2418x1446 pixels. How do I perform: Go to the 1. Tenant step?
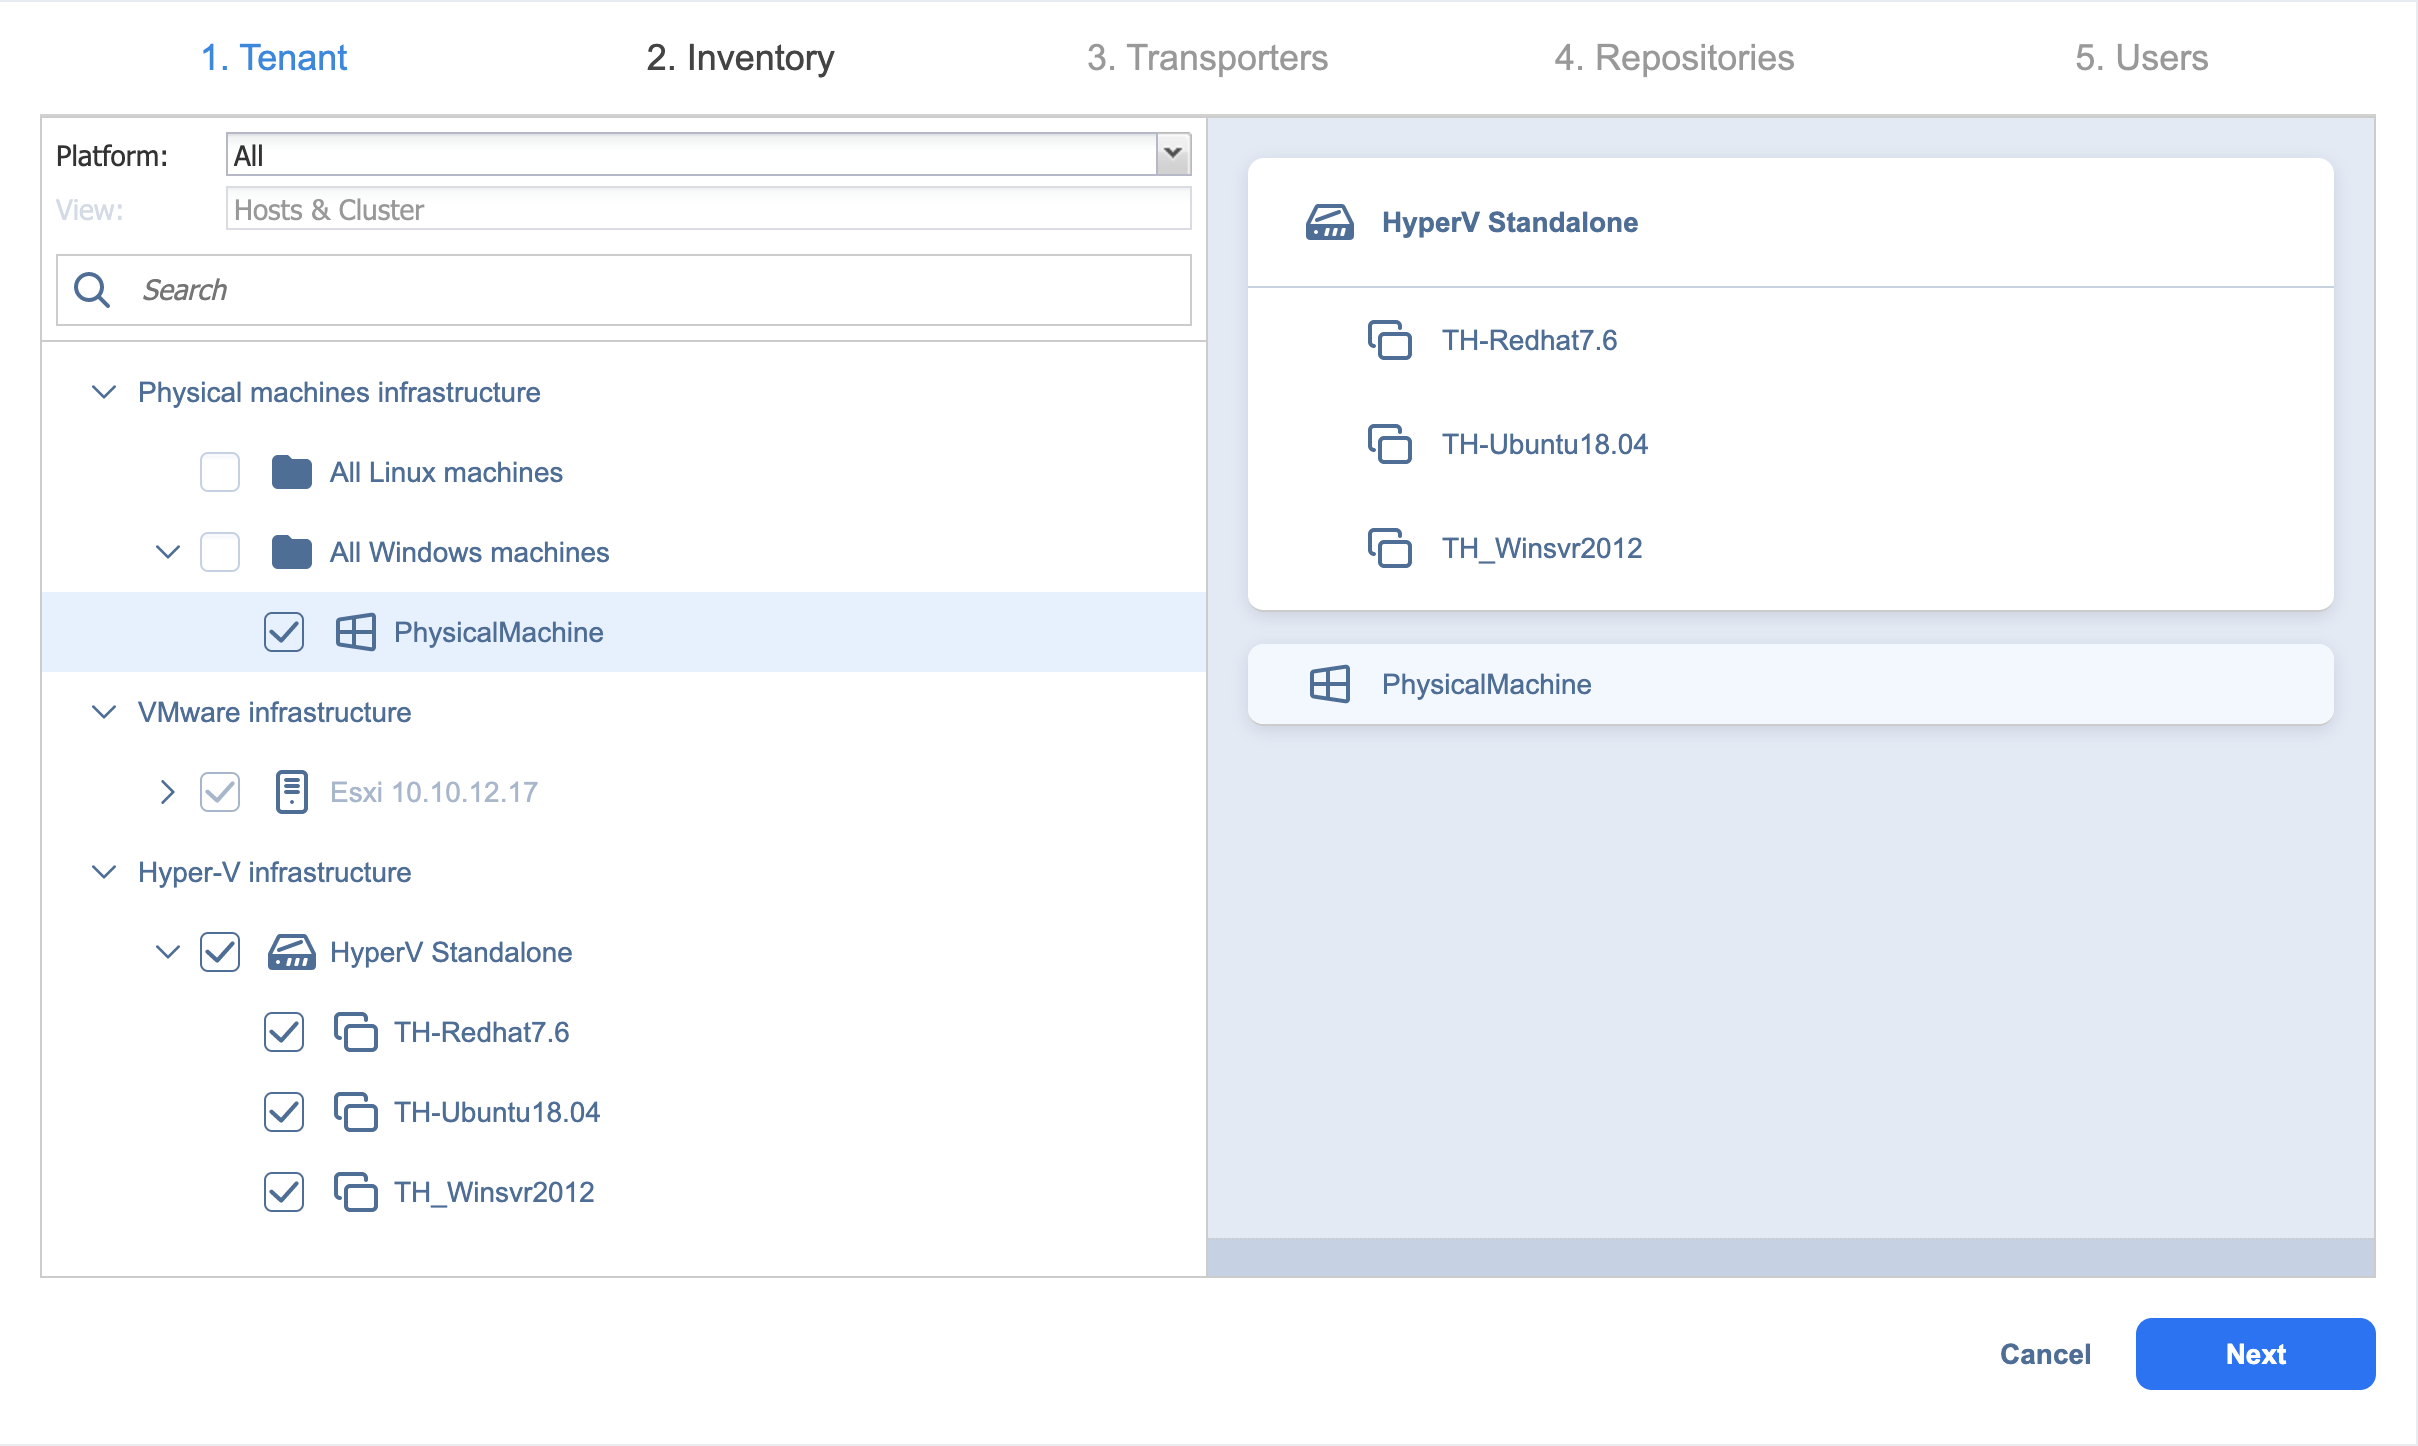pos(274,58)
